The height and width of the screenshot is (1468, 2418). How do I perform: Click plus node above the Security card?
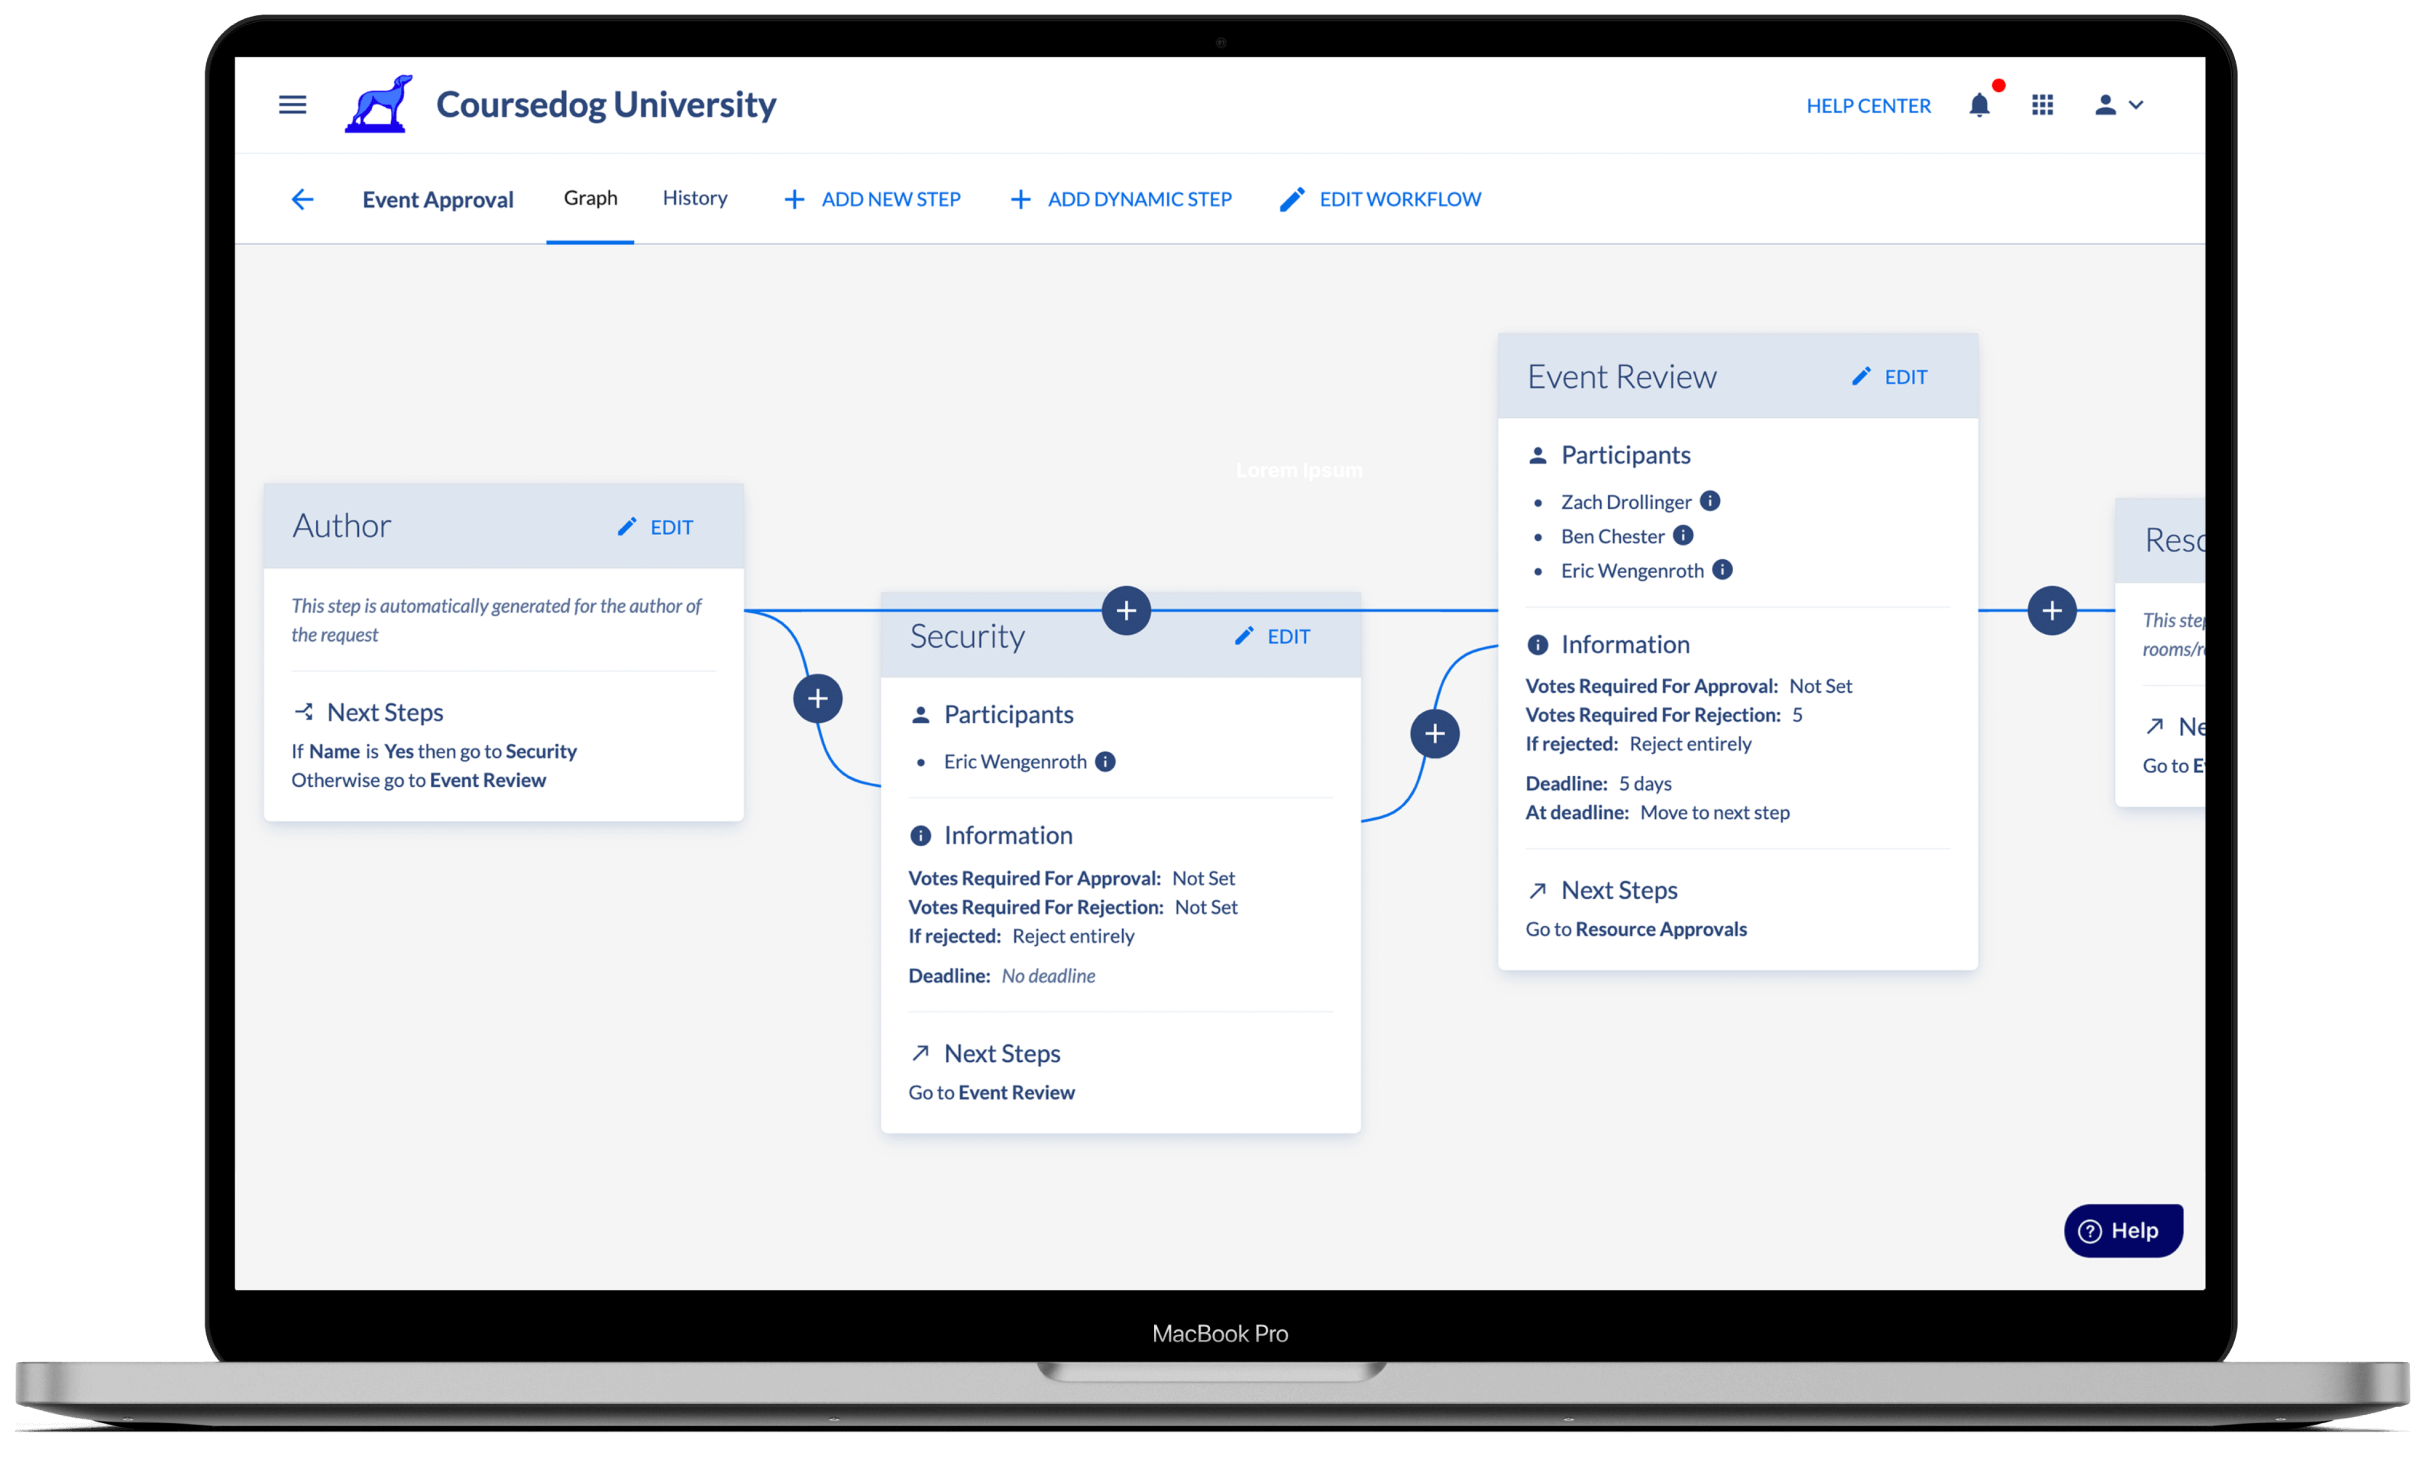click(x=1126, y=610)
